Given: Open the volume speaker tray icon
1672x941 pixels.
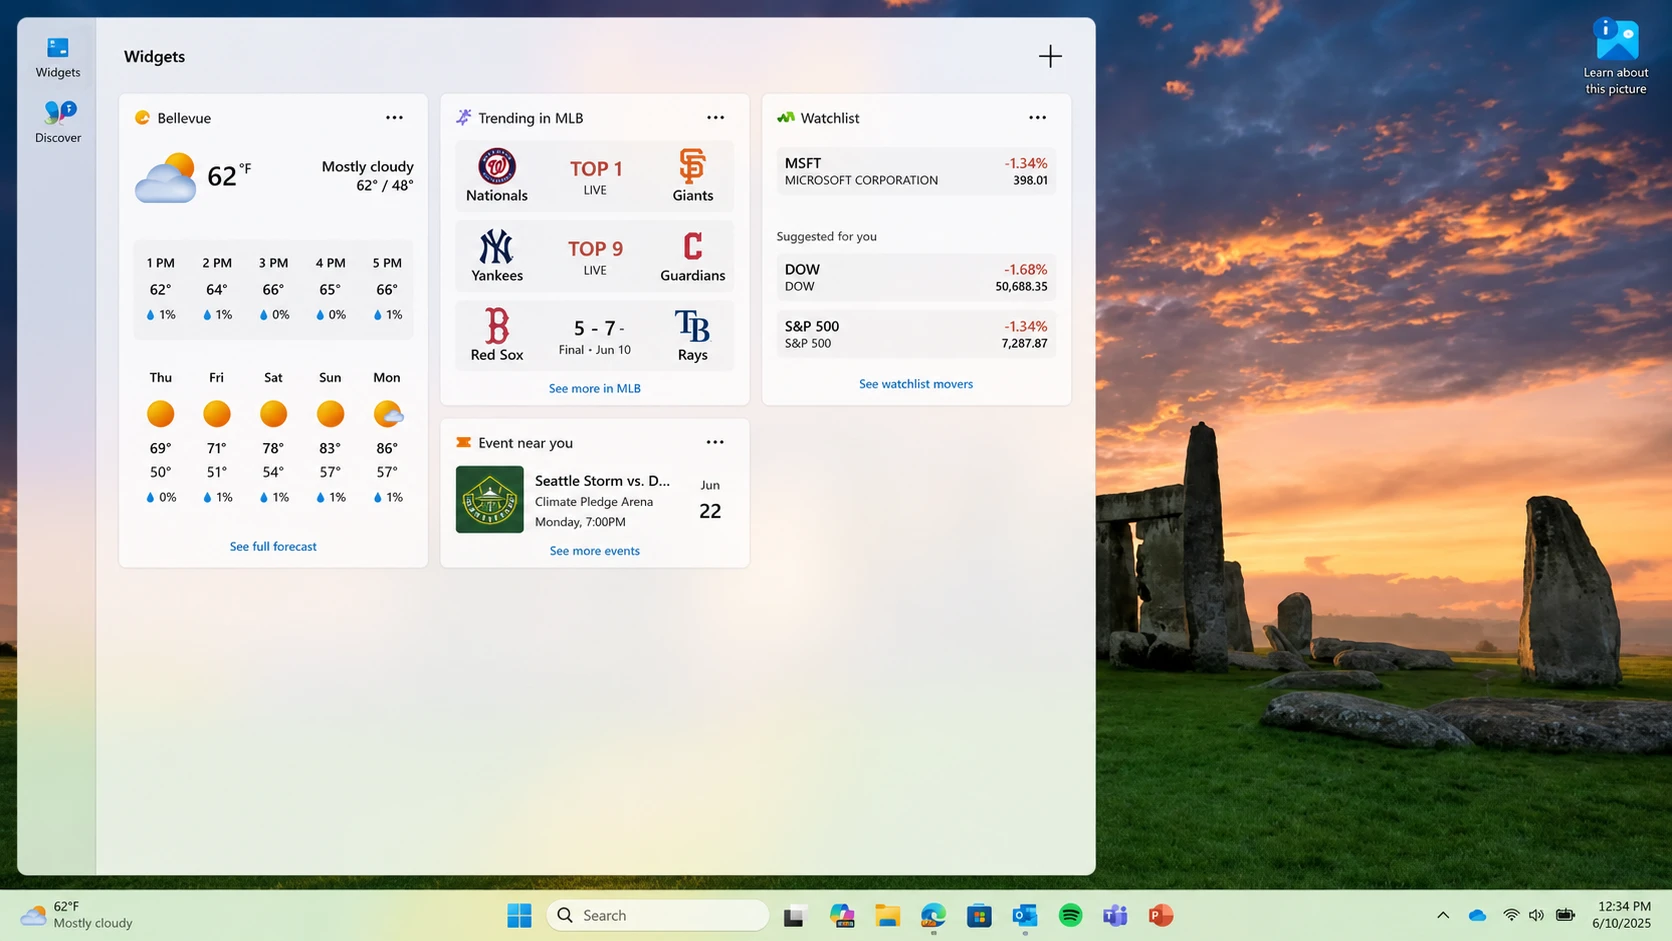Looking at the screenshot, I should [1537, 915].
